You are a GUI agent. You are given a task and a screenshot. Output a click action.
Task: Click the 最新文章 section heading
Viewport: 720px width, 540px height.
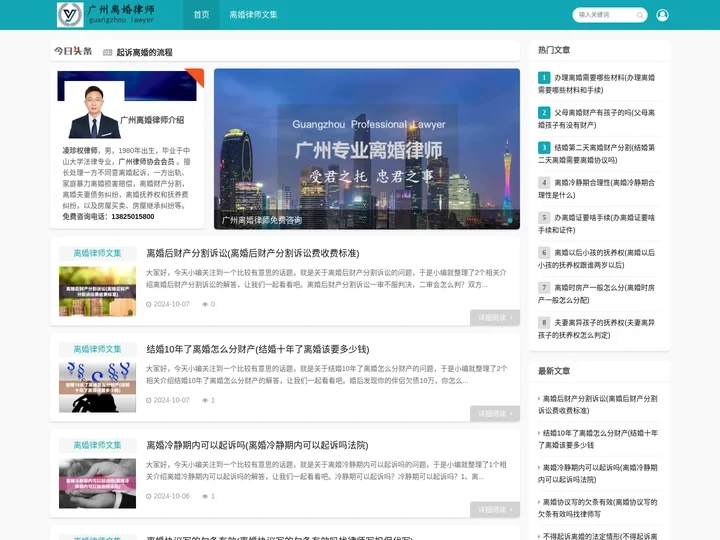tap(554, 371)
